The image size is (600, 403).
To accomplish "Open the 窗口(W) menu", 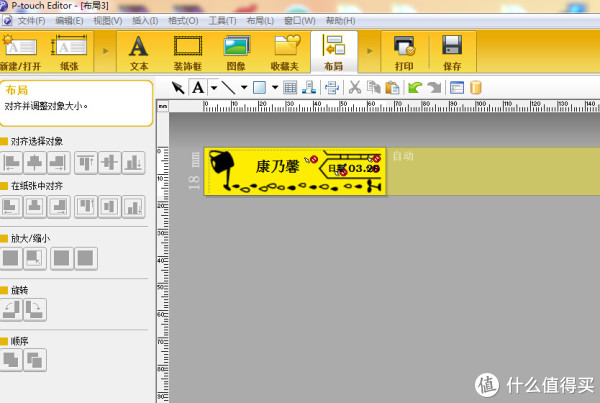I will 300,21.
